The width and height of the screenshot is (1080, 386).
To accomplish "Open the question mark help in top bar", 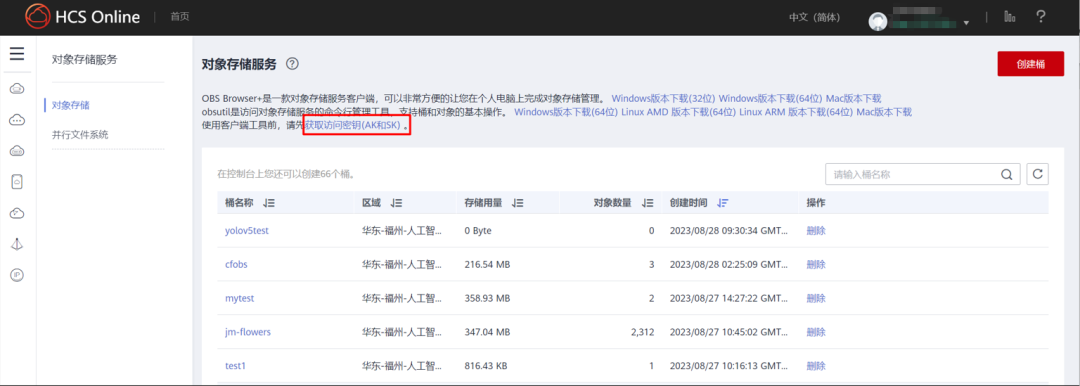I will click(x=1041, y=17).
